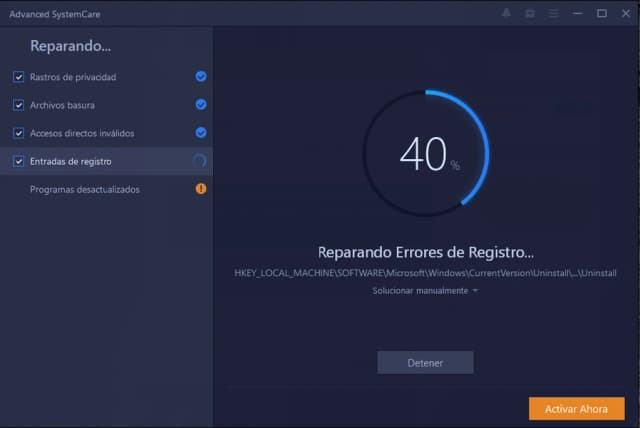Close the Advanced SystemCare window
Viewport: 640px width, 428px height.
626,13
